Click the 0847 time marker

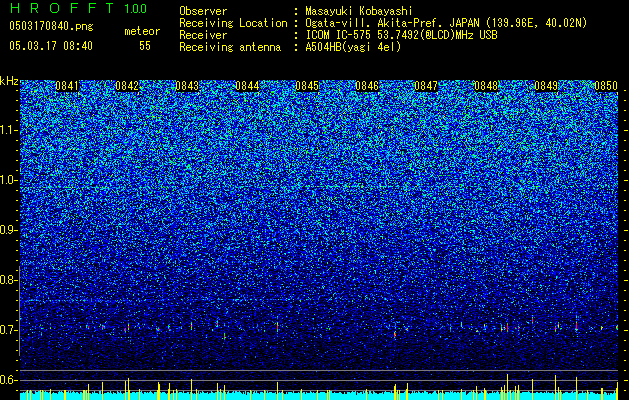click(x=426, y=86)
